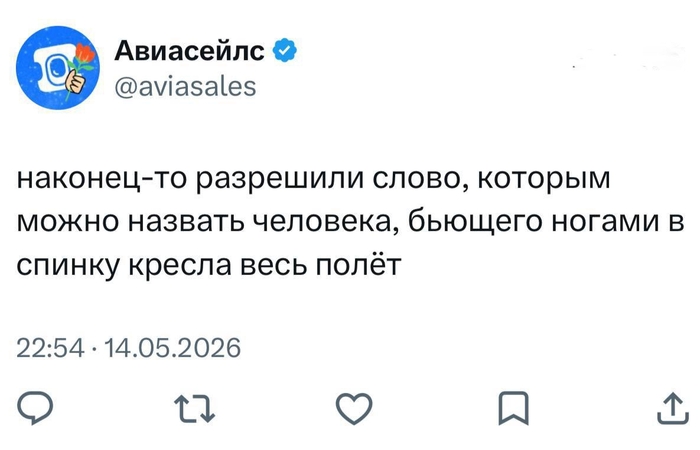Click the @aviasales handle
The width and height of the screenshot is (700, 450).
tap(185, 86)
